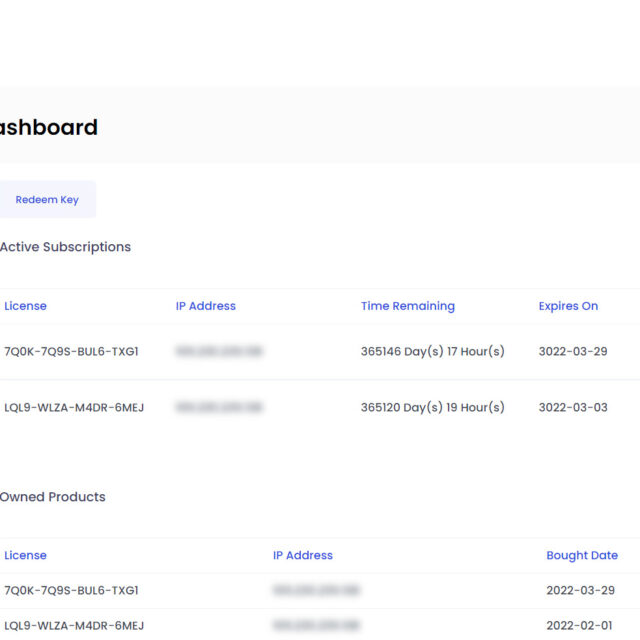This screenshot has width=640, height=640.
Task: Click the 365146 Day(s) 17 Hour(s) cell
Action: click(x=433, y=352)
